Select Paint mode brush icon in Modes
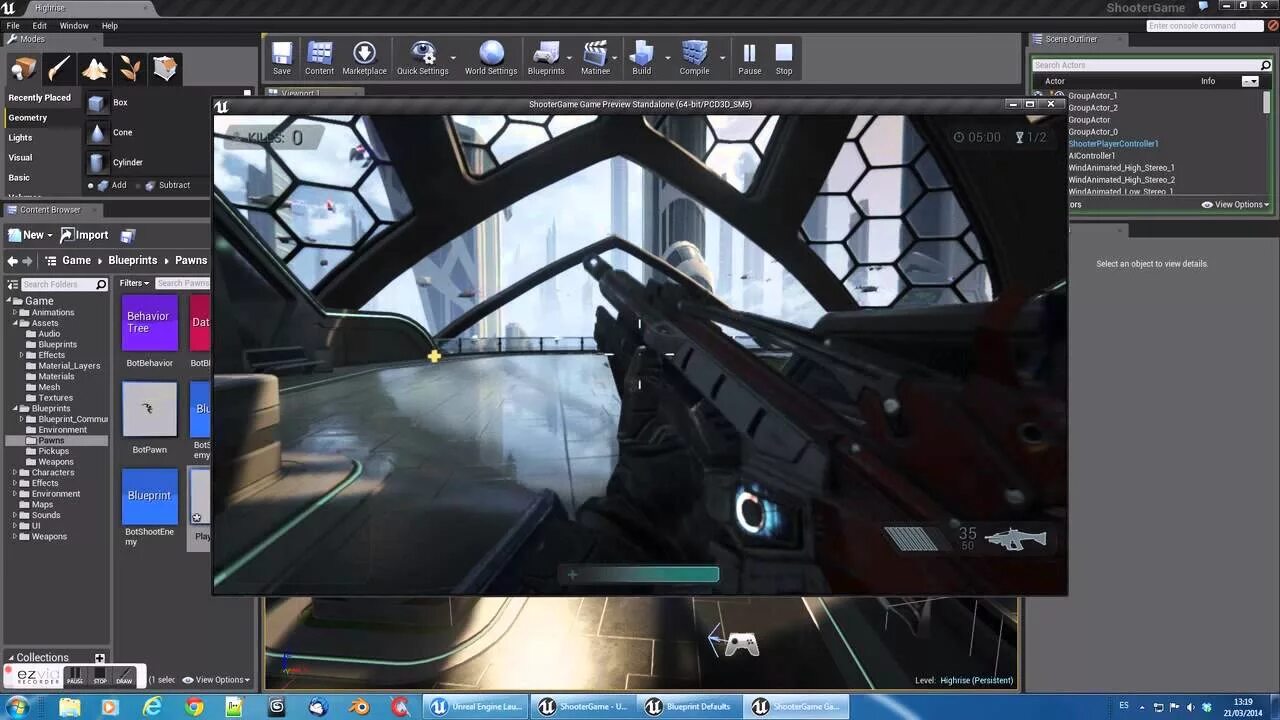 click(x=59, y=68)
